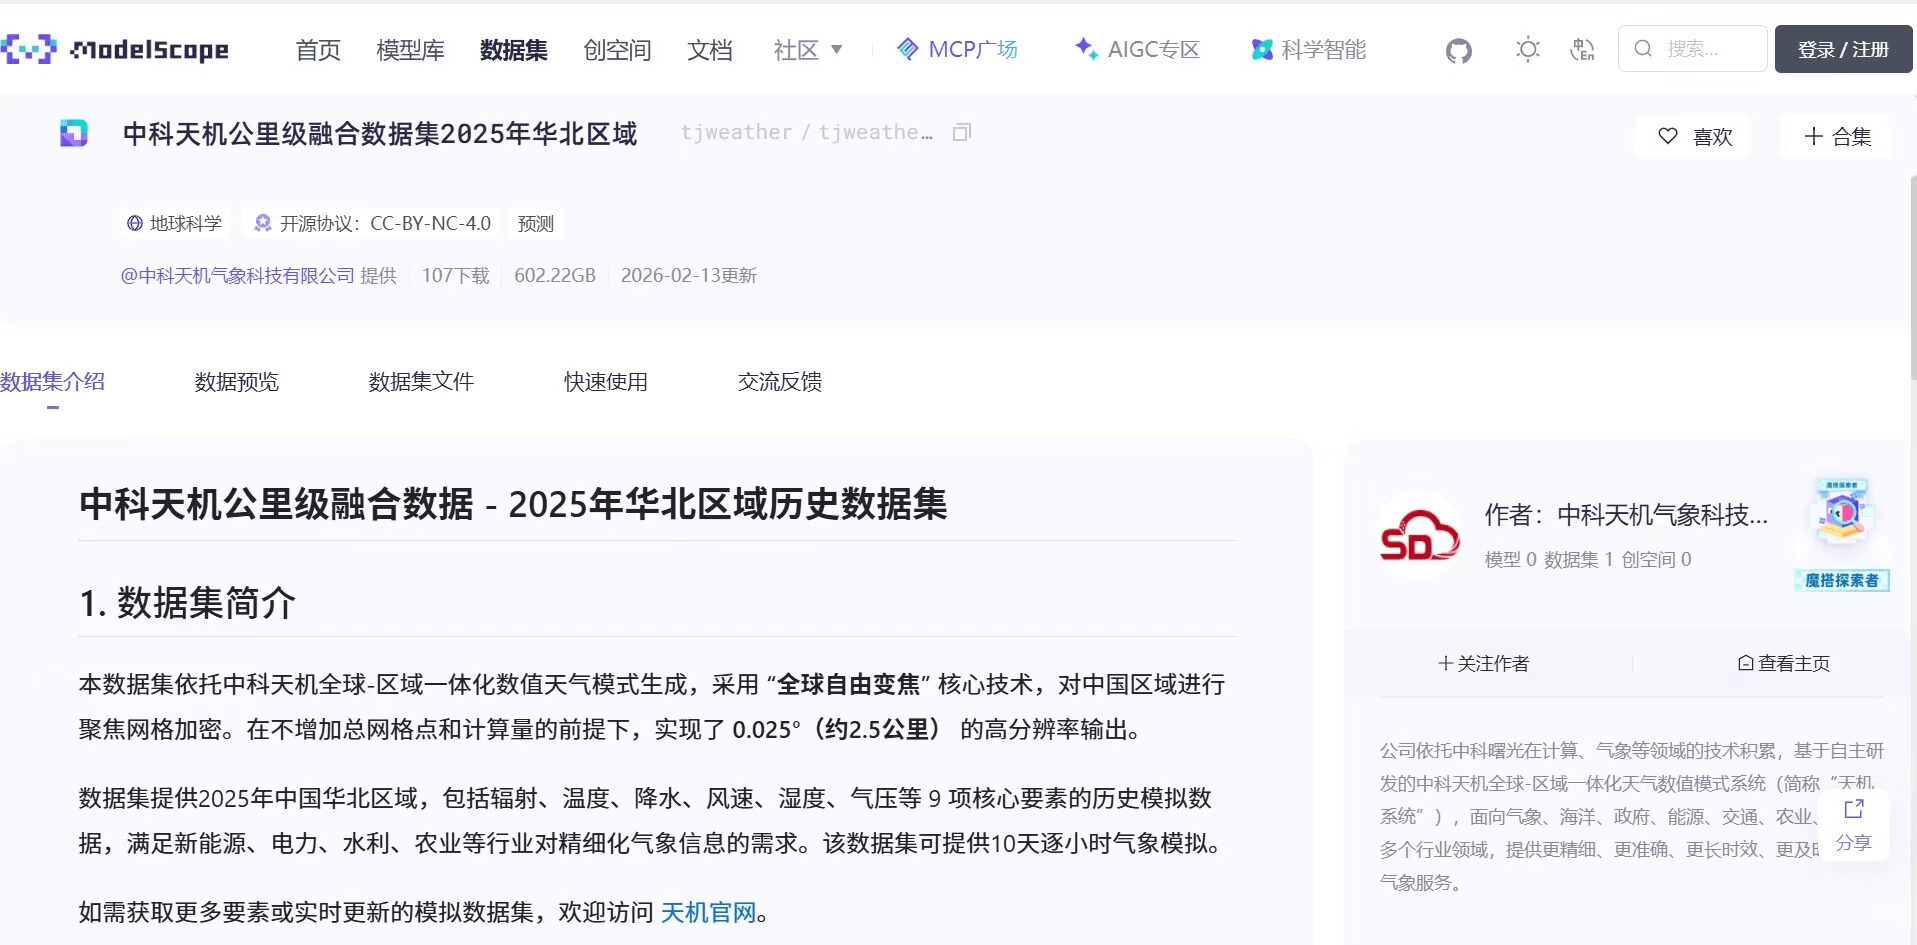Click the 分享 share icon

[x=1854, y=809]
